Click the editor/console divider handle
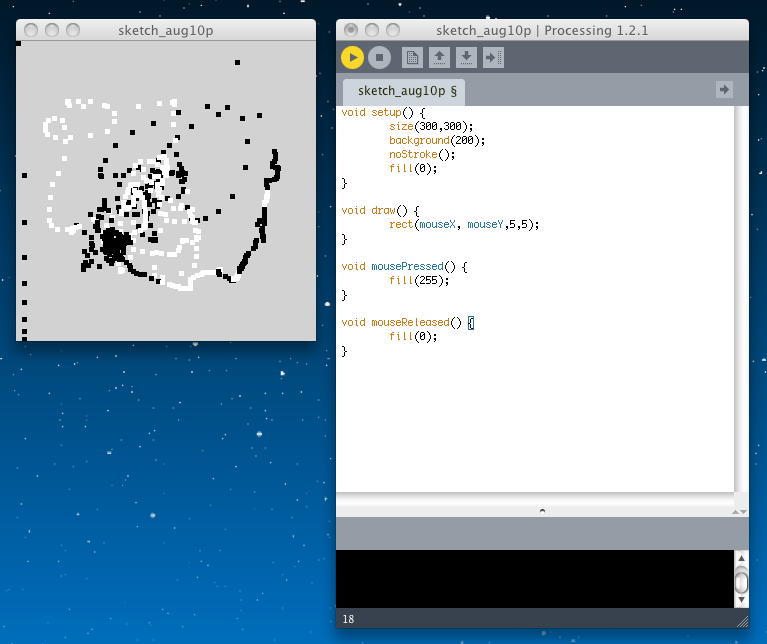The image size is (767, 644). [x=542, y=510]
